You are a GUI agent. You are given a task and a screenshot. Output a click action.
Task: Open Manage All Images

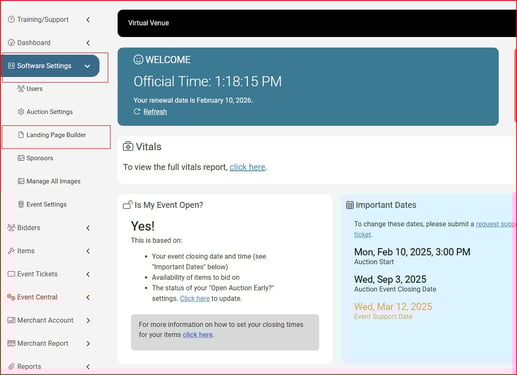pyautogui.click(x=53, y=181)
